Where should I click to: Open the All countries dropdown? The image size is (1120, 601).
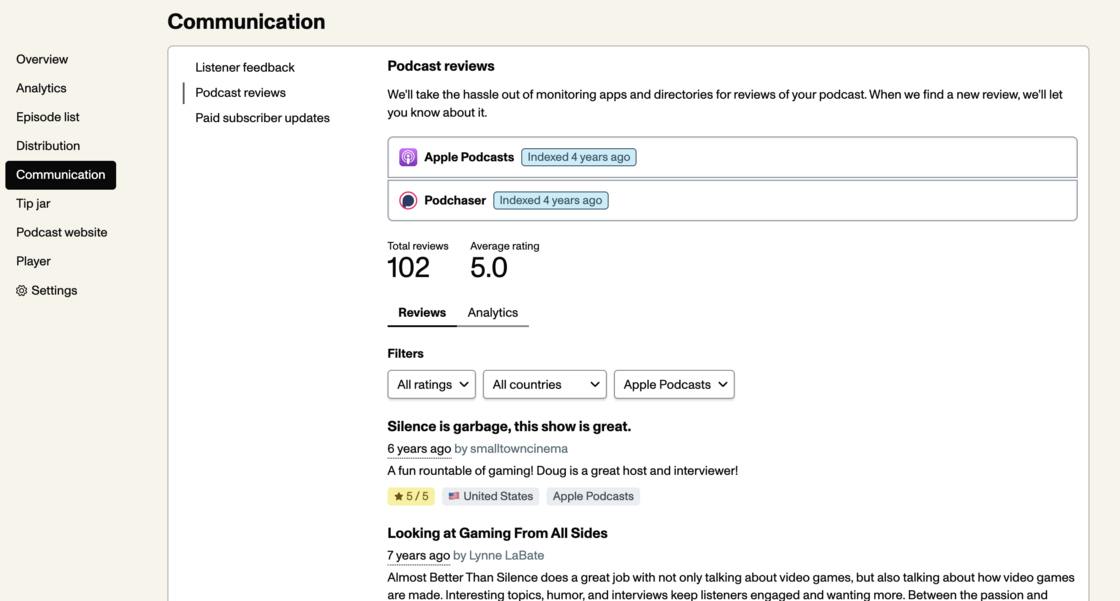544,384
